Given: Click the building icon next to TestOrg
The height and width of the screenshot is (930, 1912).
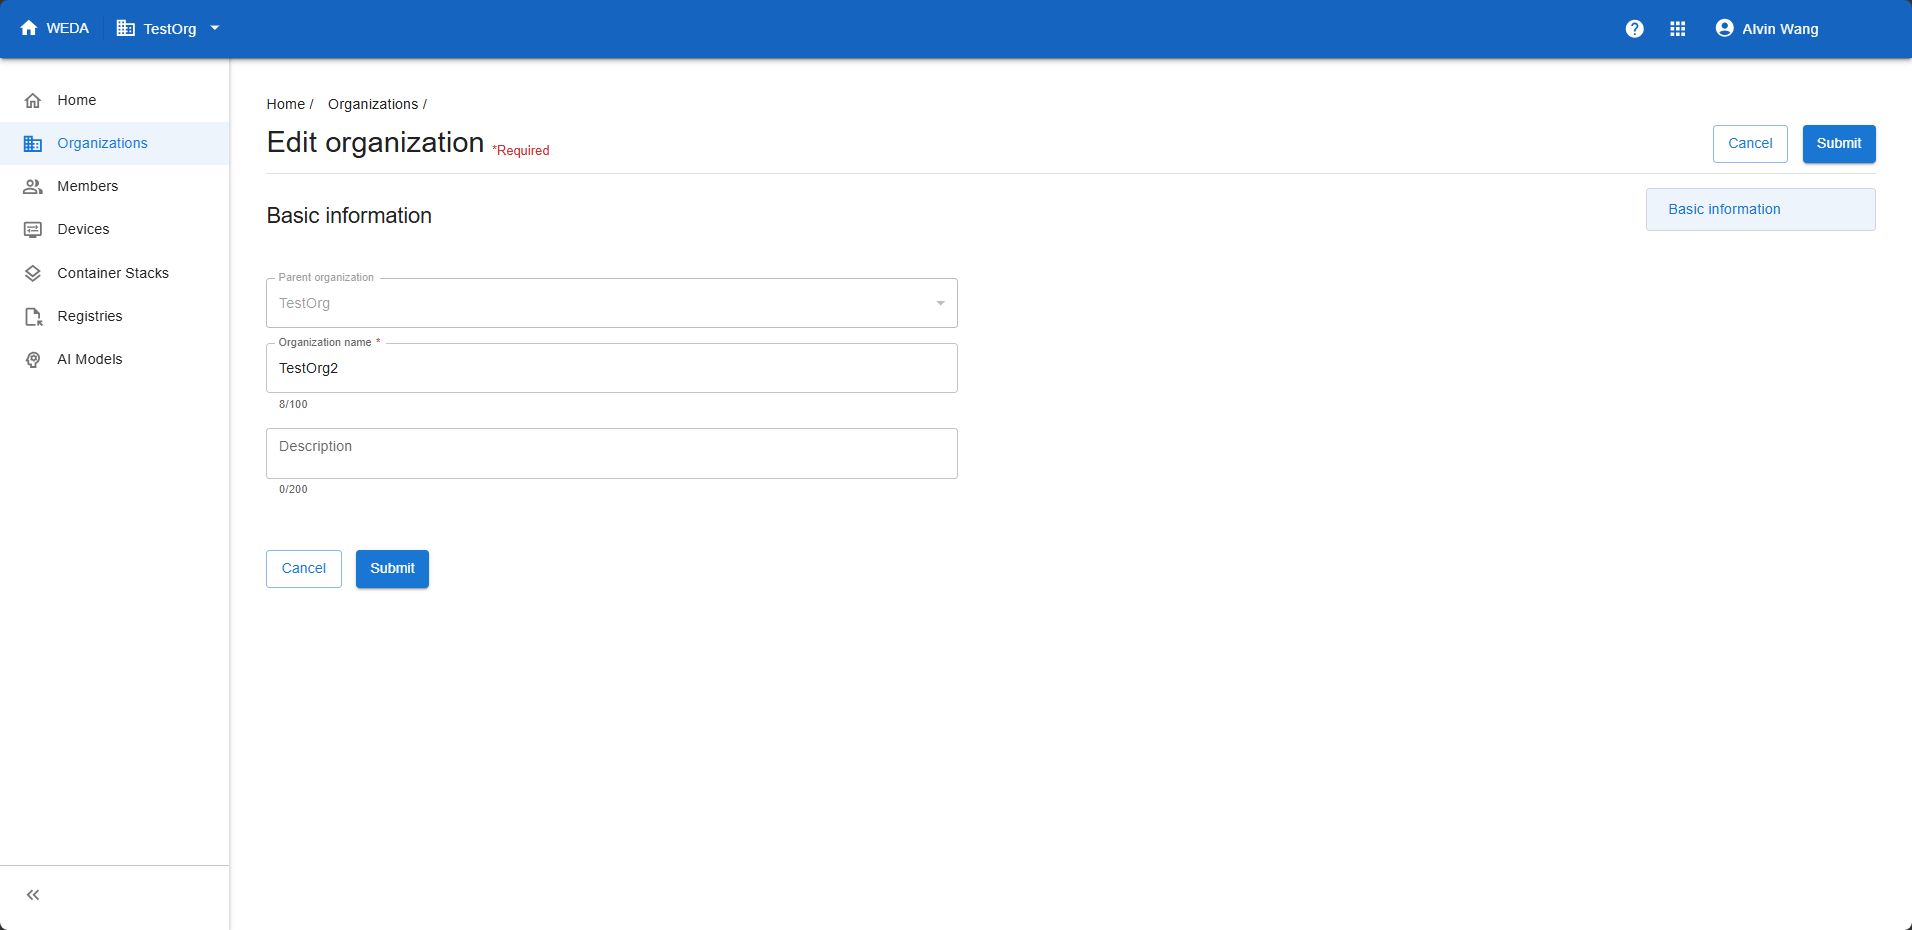Looking at the screenshot, I should [126, 28].
